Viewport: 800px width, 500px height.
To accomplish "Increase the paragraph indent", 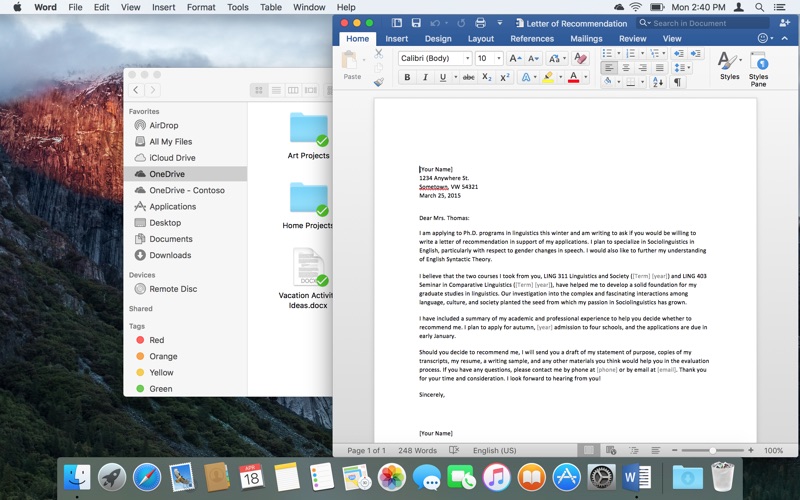I will coord(695,53).
